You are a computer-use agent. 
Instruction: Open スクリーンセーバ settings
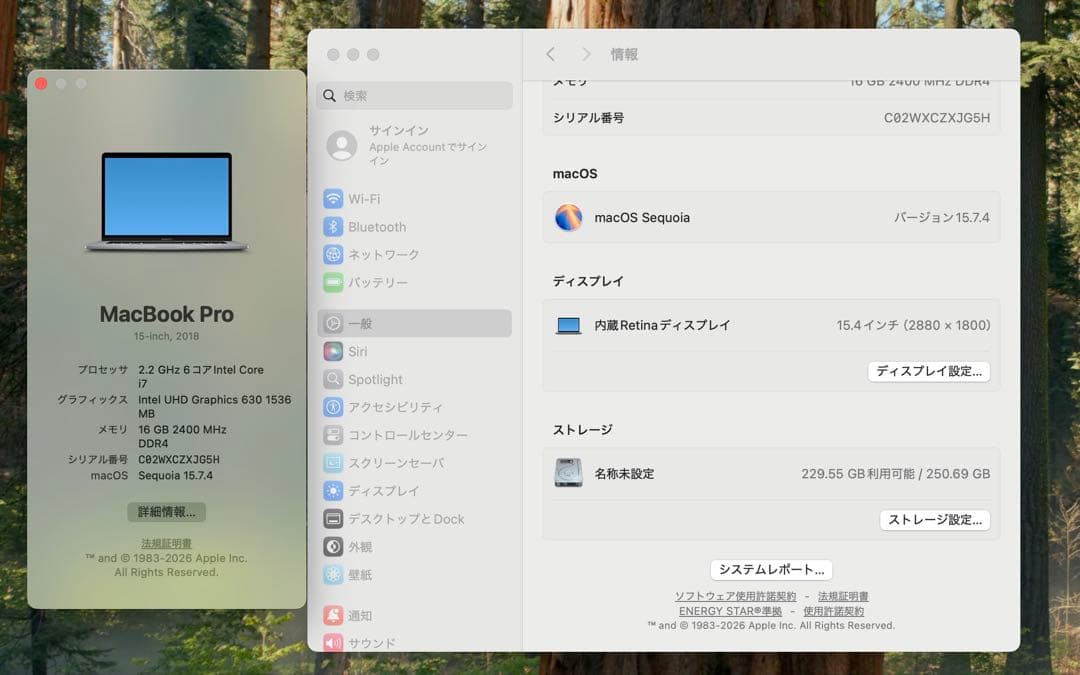[385, 462]
